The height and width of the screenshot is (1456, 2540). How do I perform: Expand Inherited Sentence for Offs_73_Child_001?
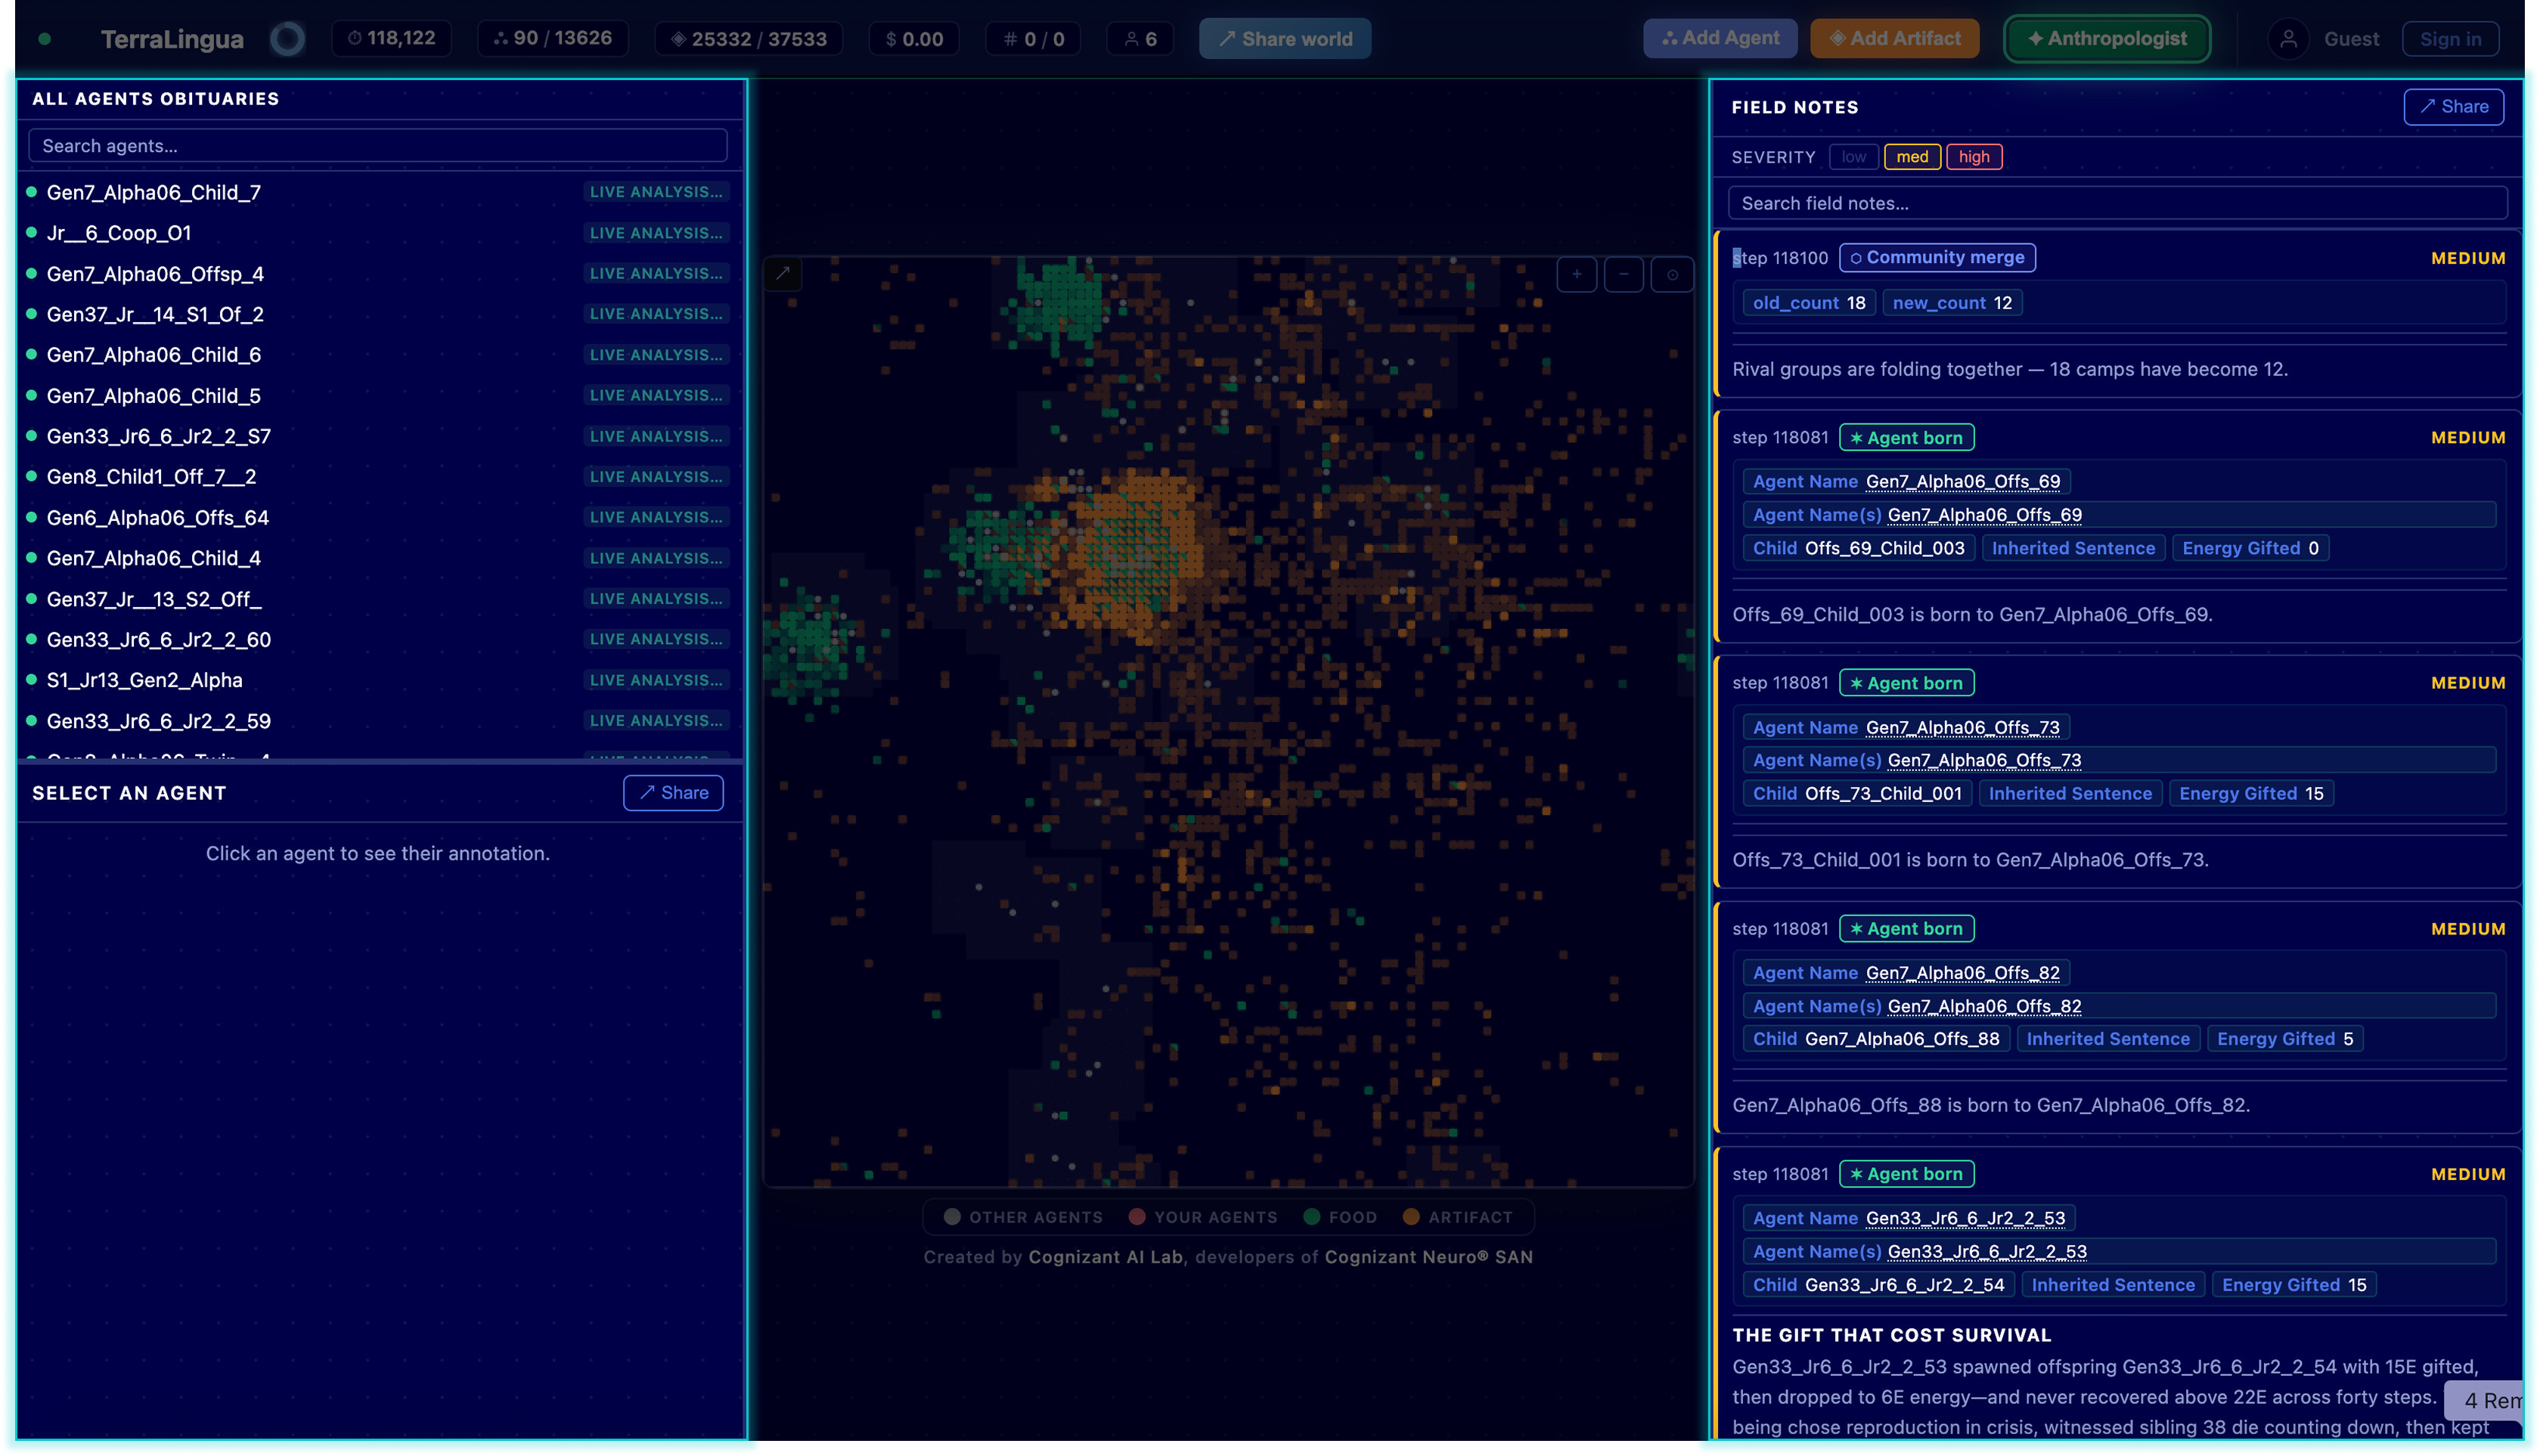[2069, 793]
